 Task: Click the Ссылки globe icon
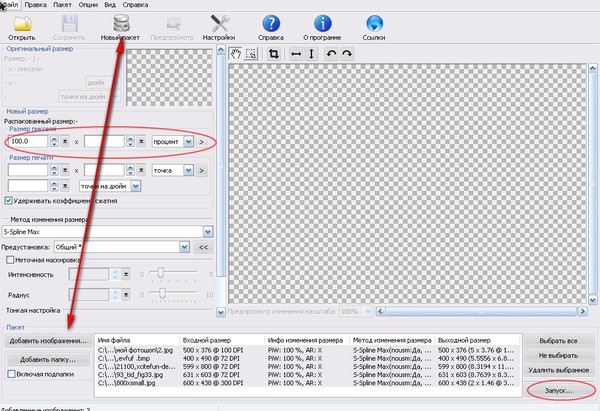374,24
